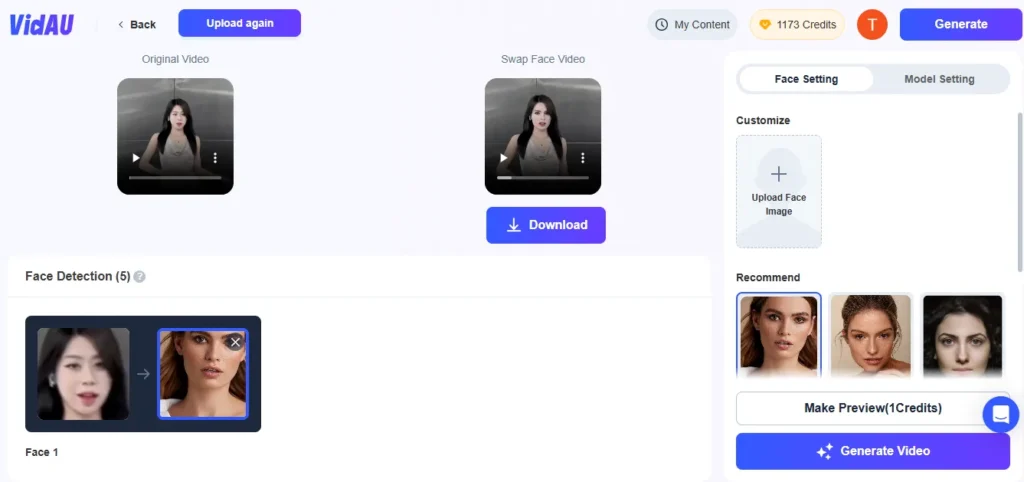Click the plus Upload Face Image box
This screenshot has height=482, width=1024.
click(778, 191)
